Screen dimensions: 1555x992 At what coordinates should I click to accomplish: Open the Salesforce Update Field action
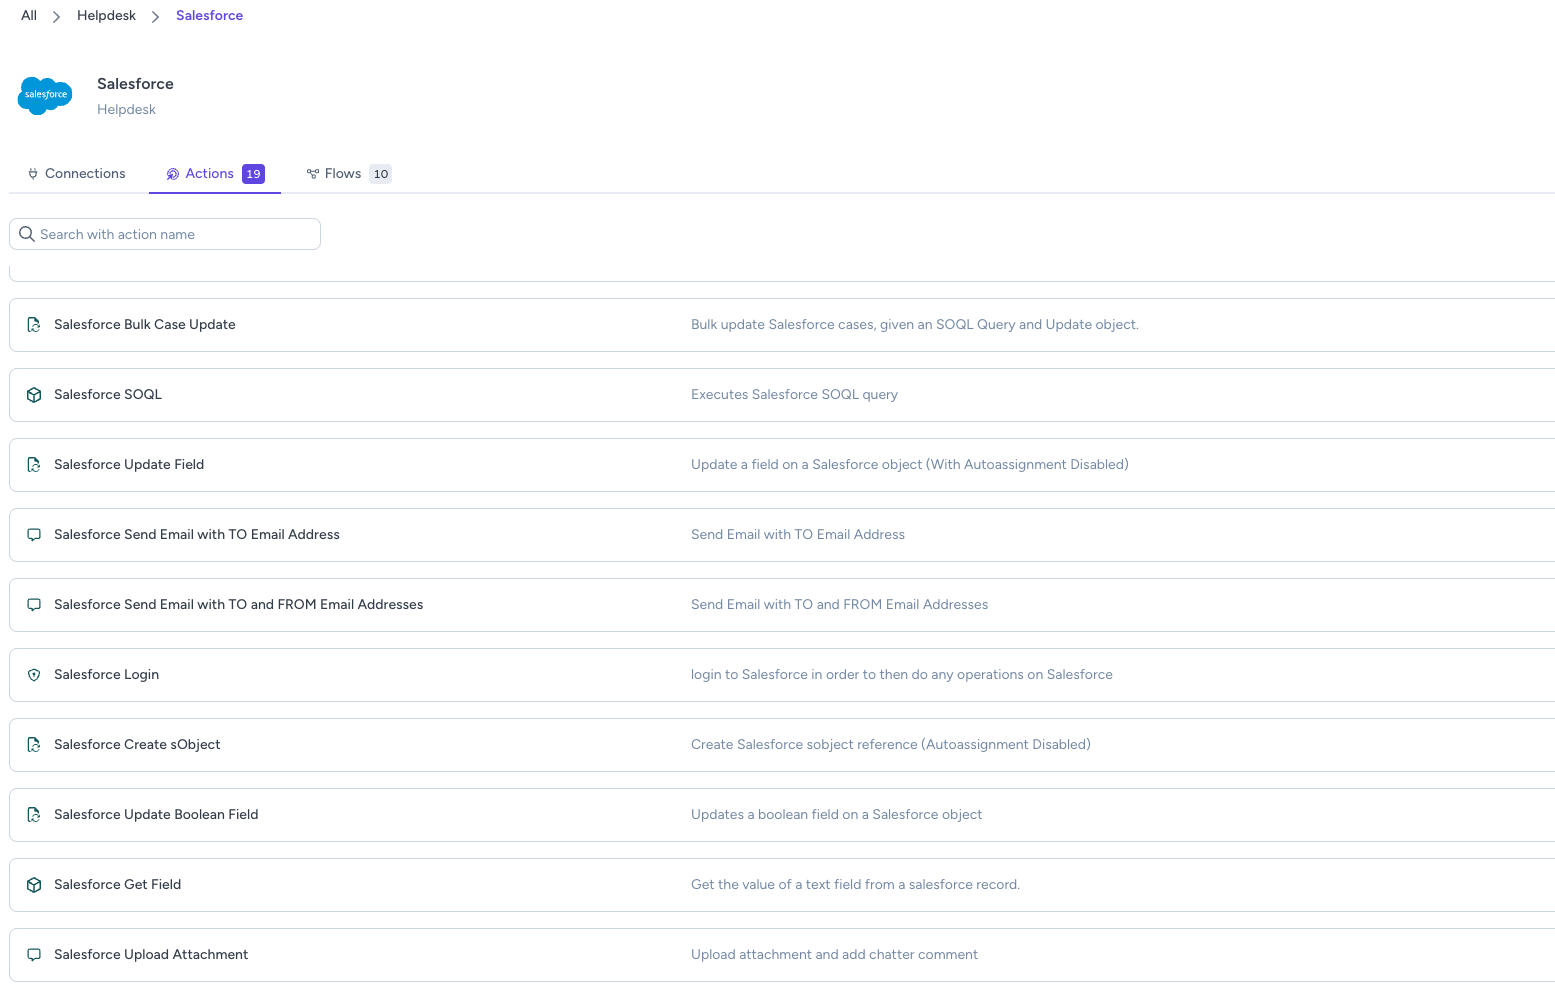pyautogui.click(x=782, y=465)
